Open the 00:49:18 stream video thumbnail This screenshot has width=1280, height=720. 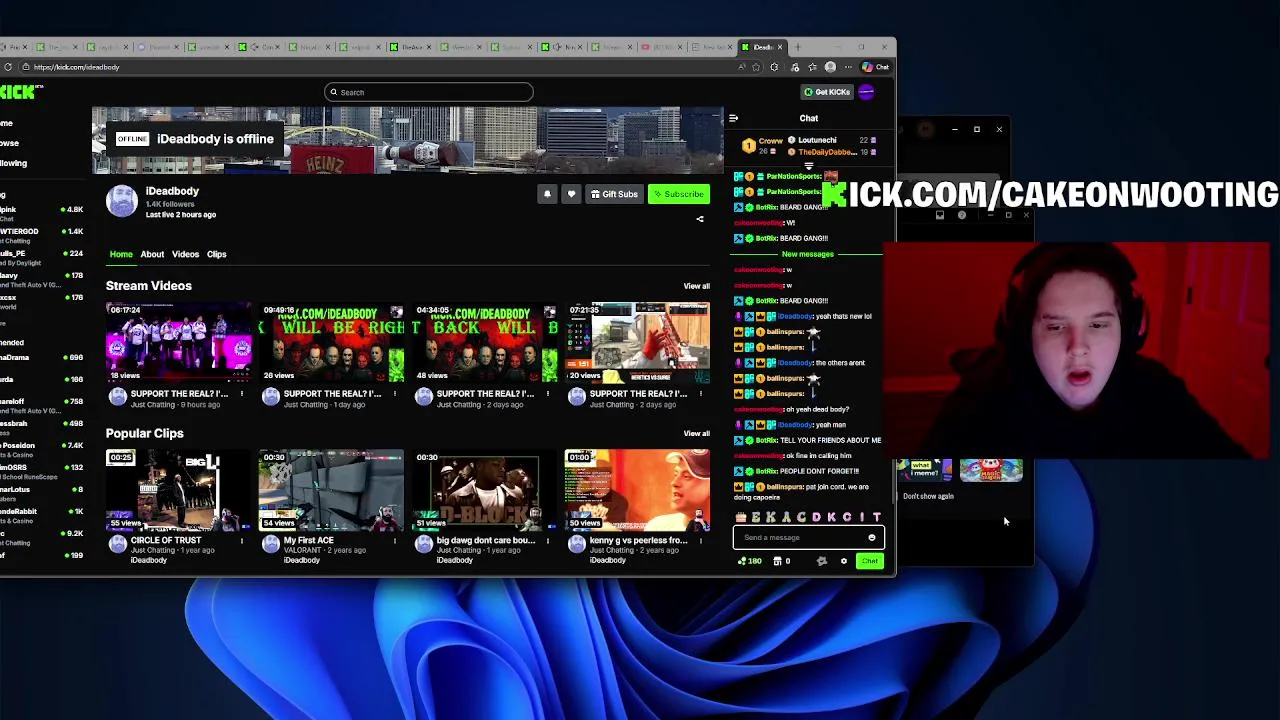click(332, 343)
